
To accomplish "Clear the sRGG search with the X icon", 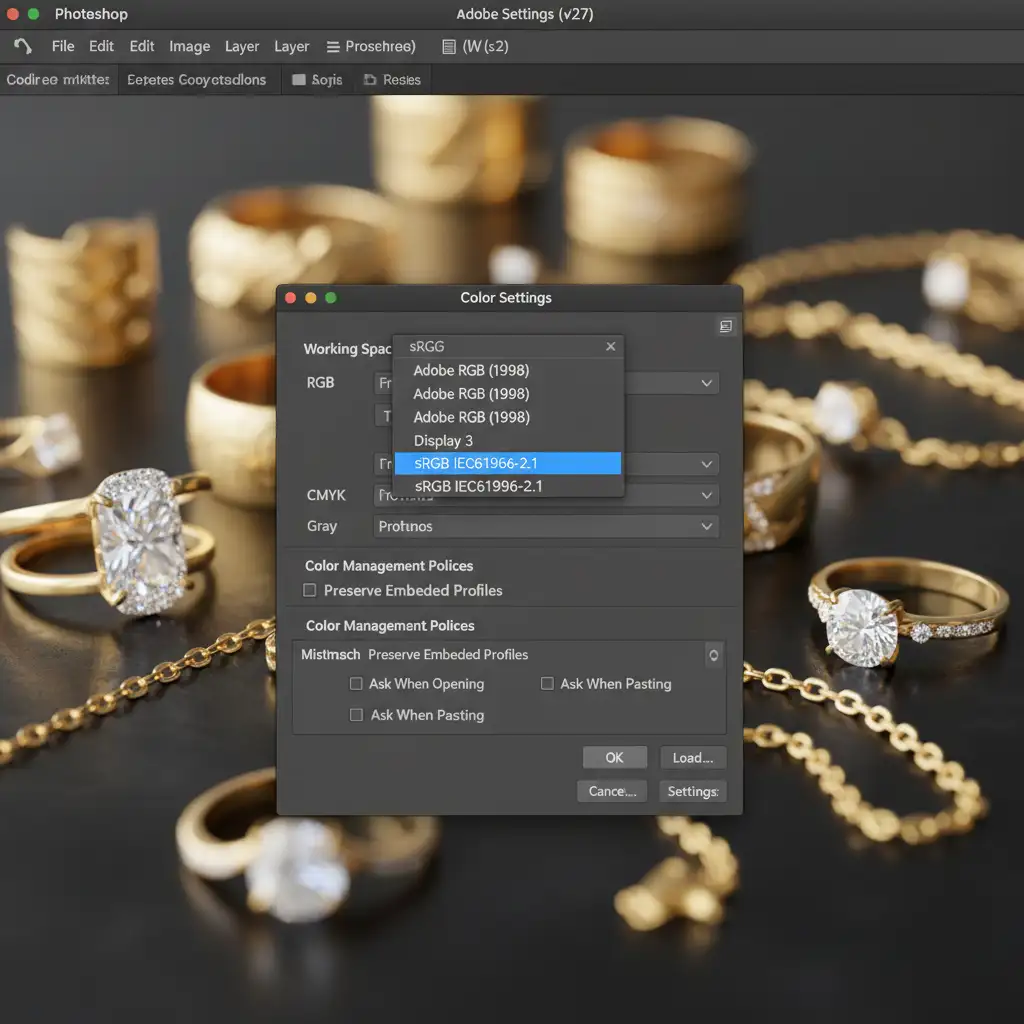I will coord(610,347).
